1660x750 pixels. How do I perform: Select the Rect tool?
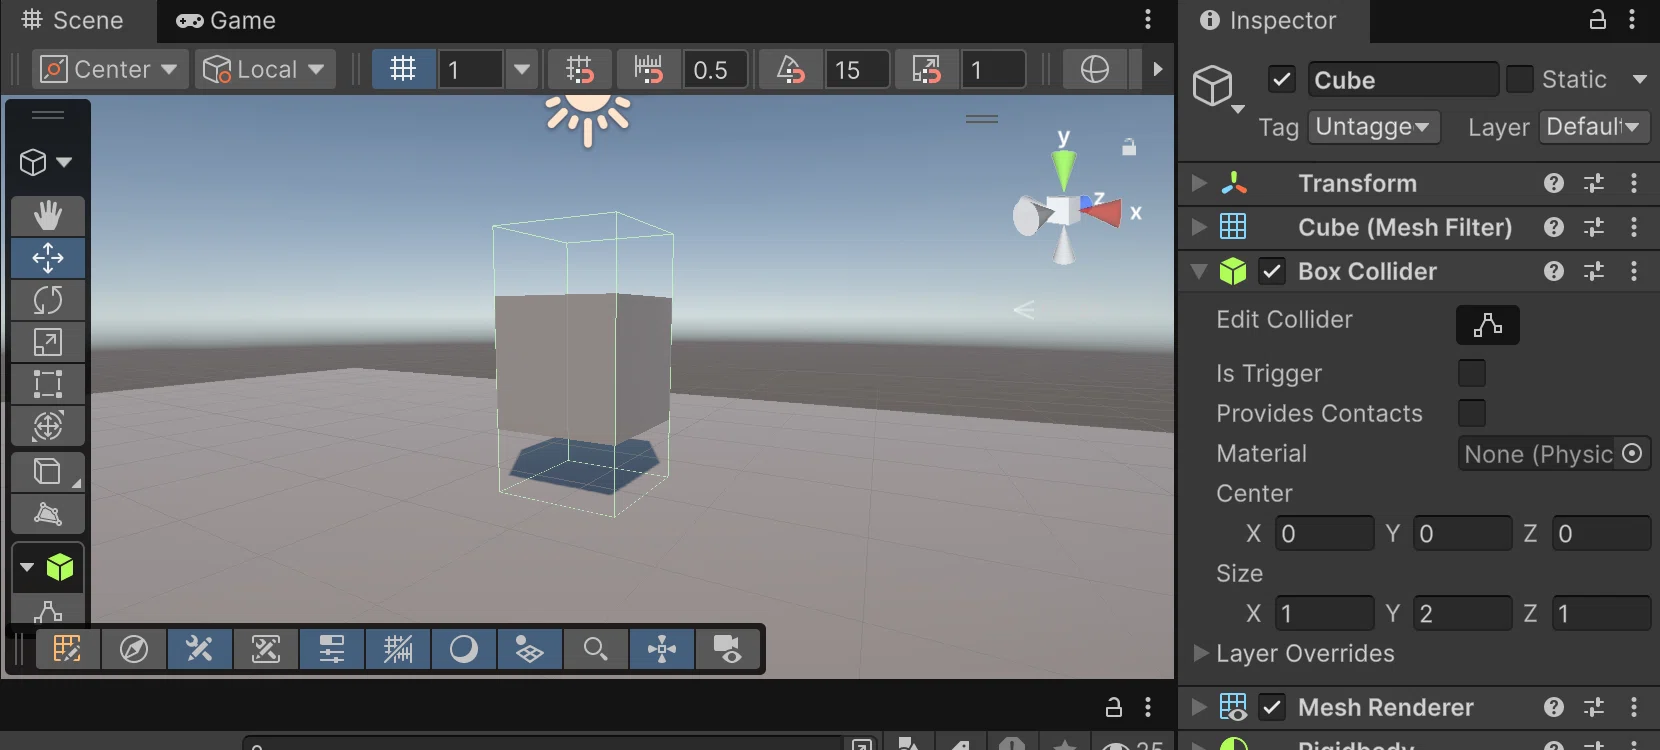coord(48,384)
